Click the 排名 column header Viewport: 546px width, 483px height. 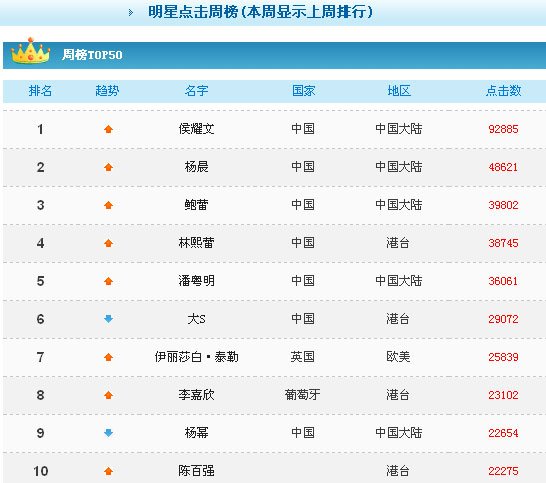40,91
